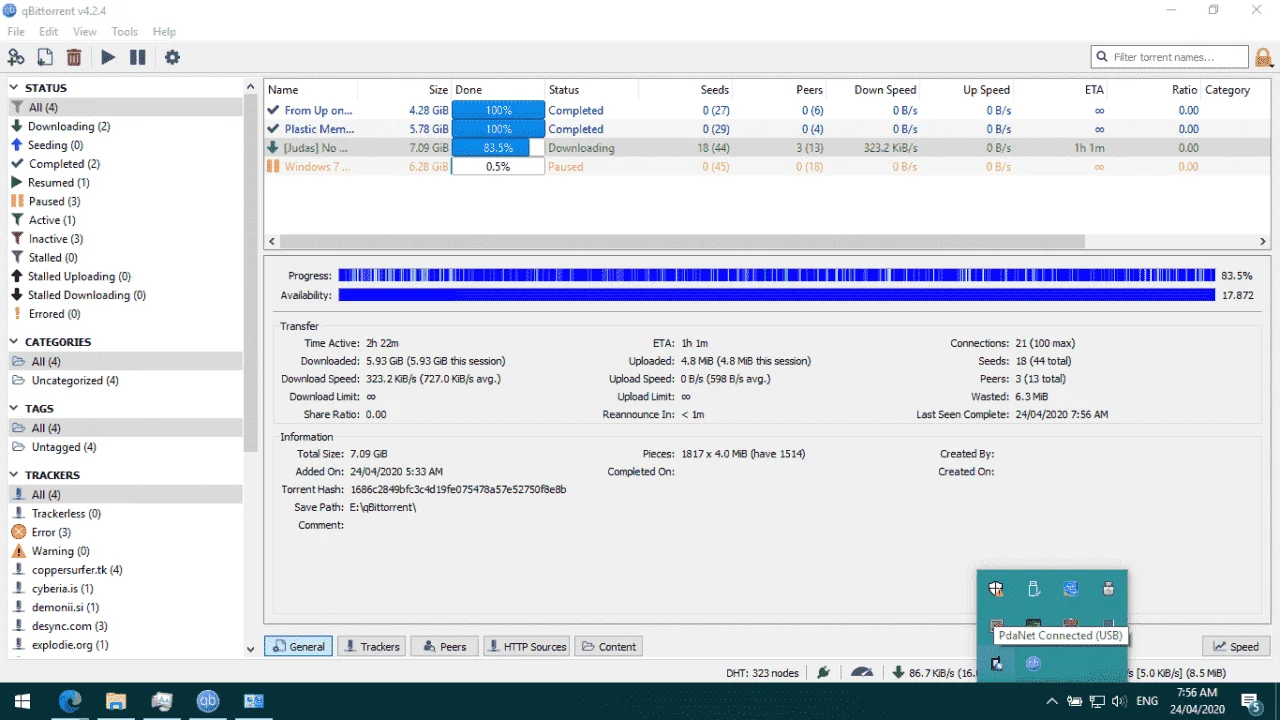The image size is (1280, 720).
Task: Collapse the STATUS section
Action: tap(14, 88)
